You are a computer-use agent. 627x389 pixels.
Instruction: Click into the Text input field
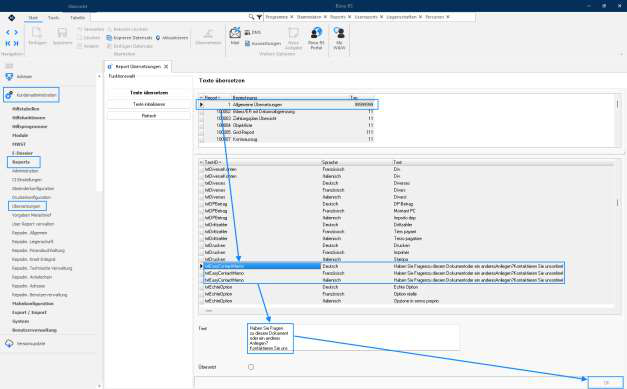[x=353, y=338]
